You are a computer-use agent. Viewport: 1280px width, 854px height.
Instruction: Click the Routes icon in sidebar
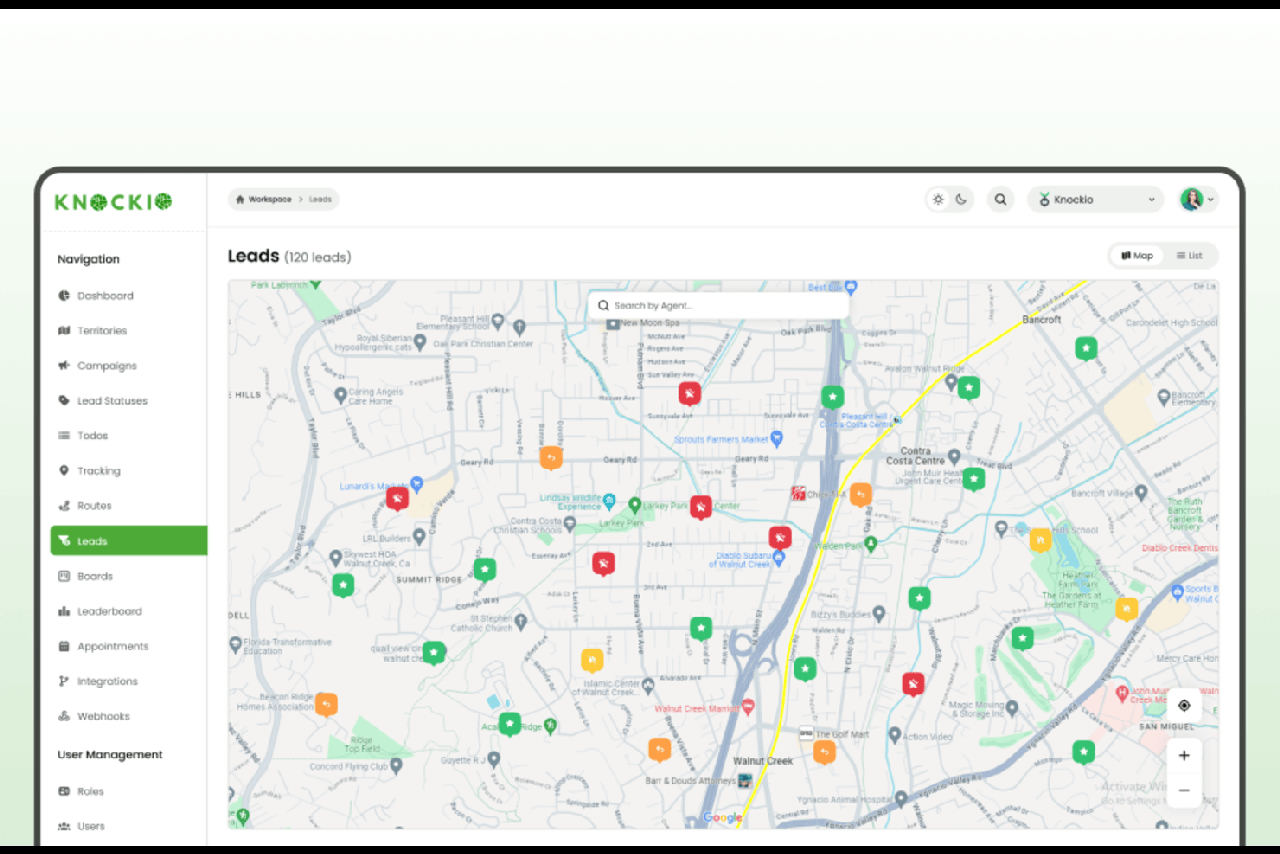[x=64, y=506]
